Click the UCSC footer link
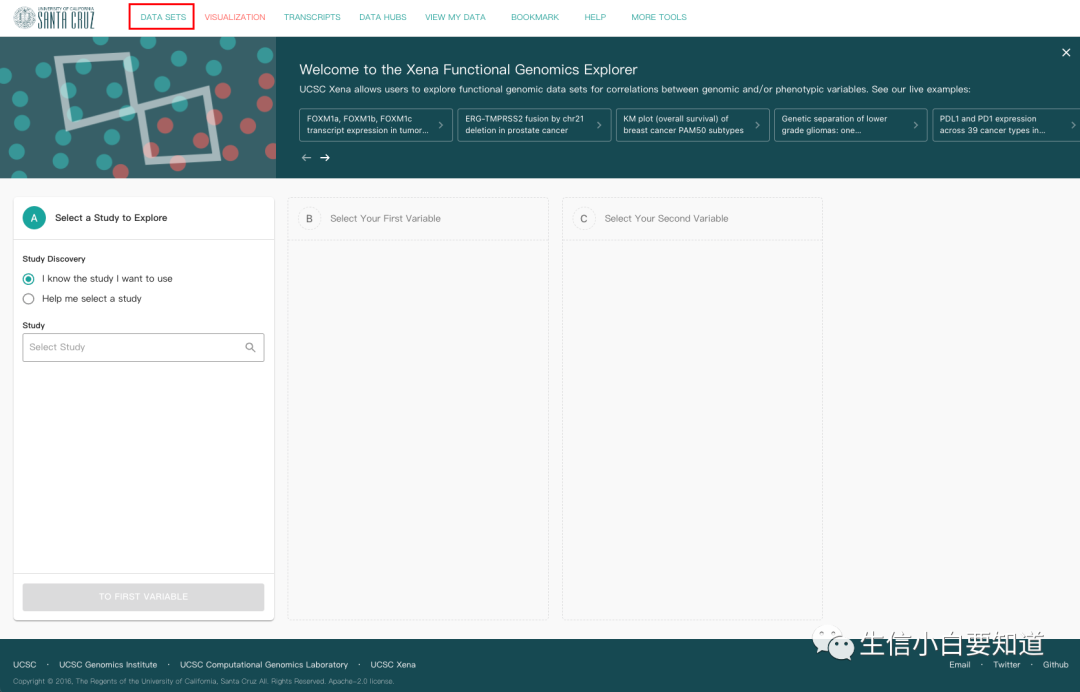 (25, 664)
